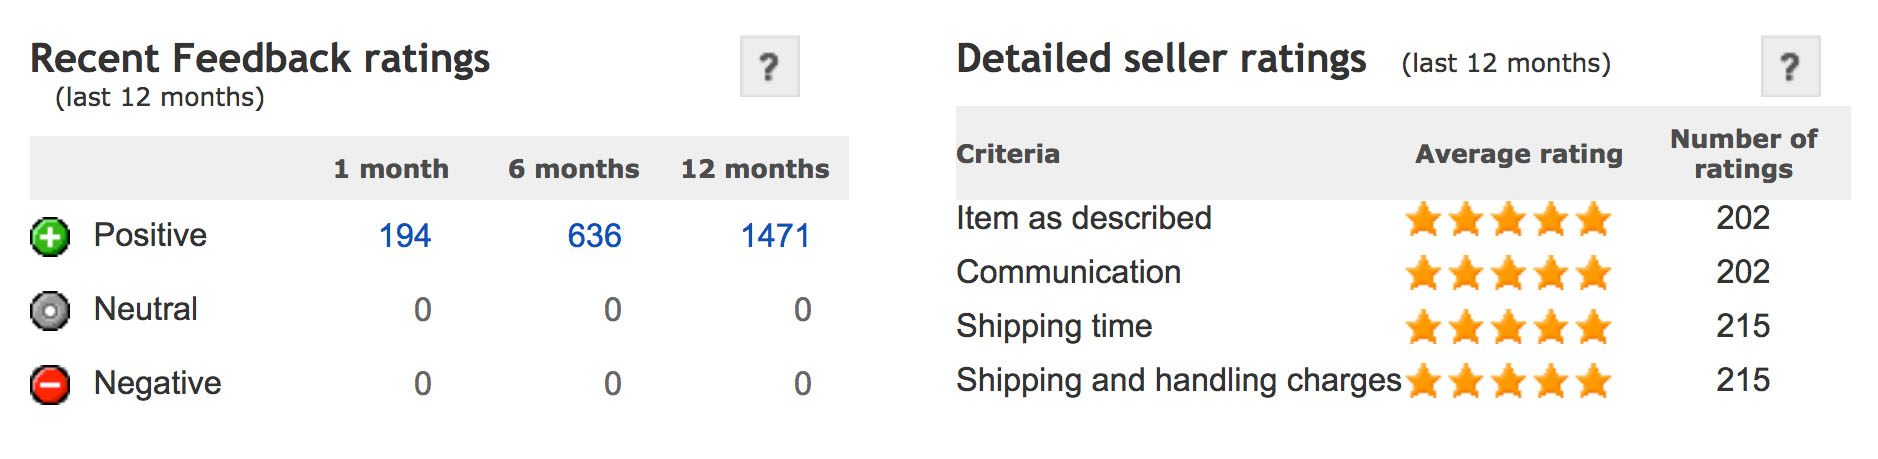1878x459 pixels.
Task: Open the 194 positive ratings for 1 month
Action: [x=405, y=236]
